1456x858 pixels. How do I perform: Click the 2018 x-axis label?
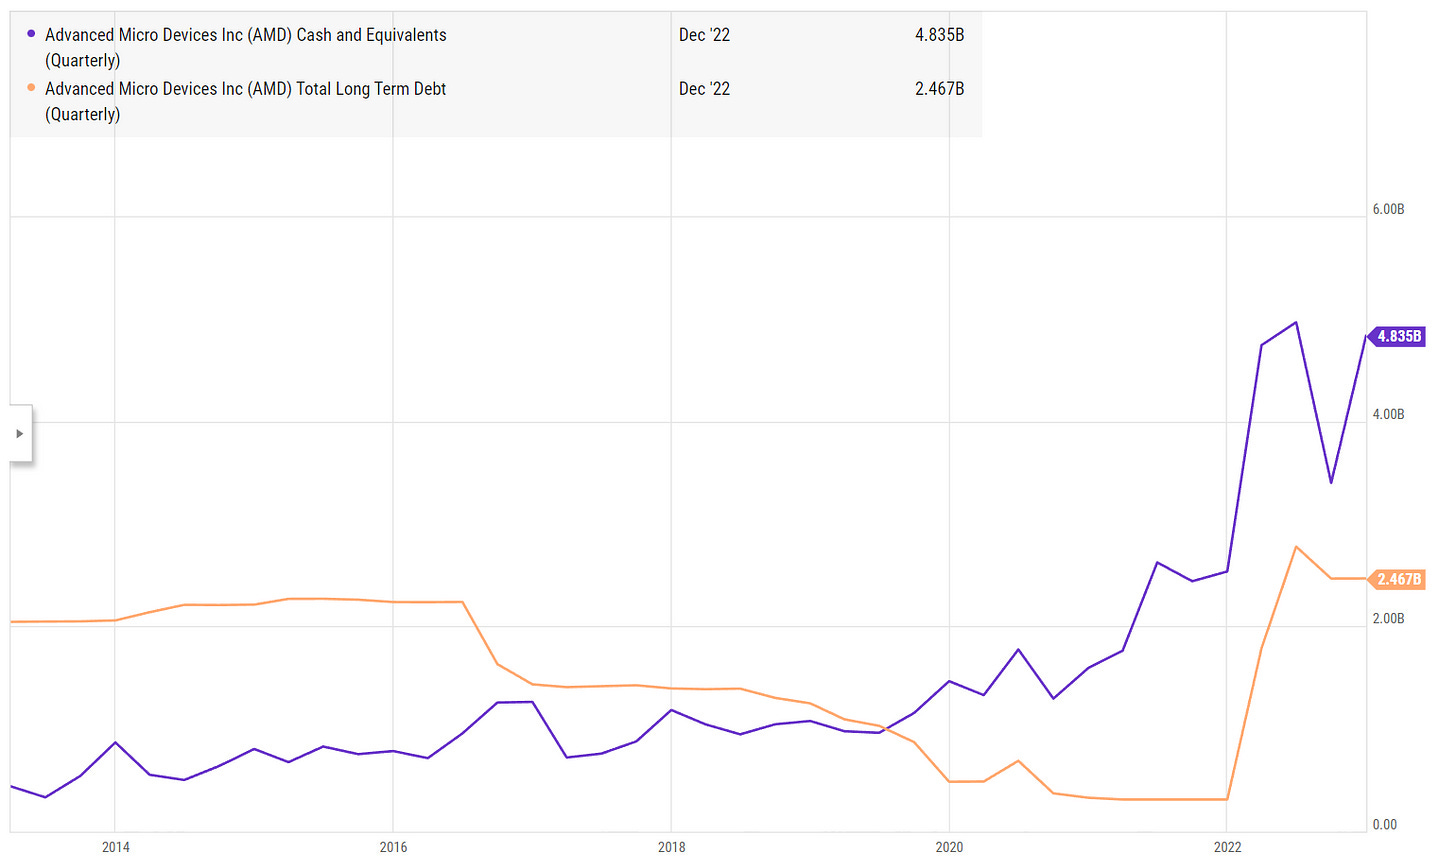(x=672, y=847)
